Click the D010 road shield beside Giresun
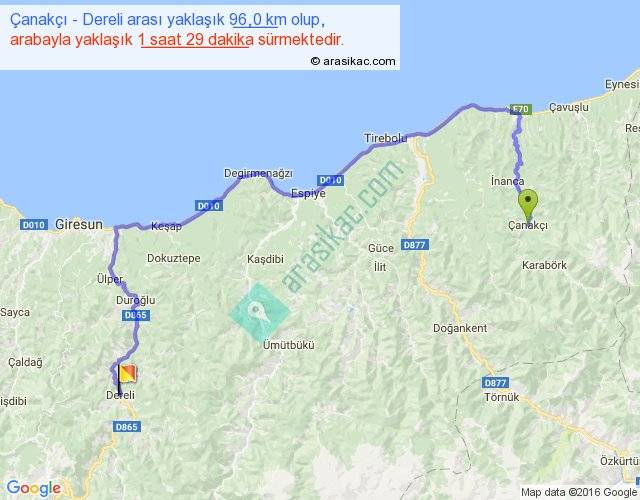This screenshot has width=640, height=500. [35, 225]
